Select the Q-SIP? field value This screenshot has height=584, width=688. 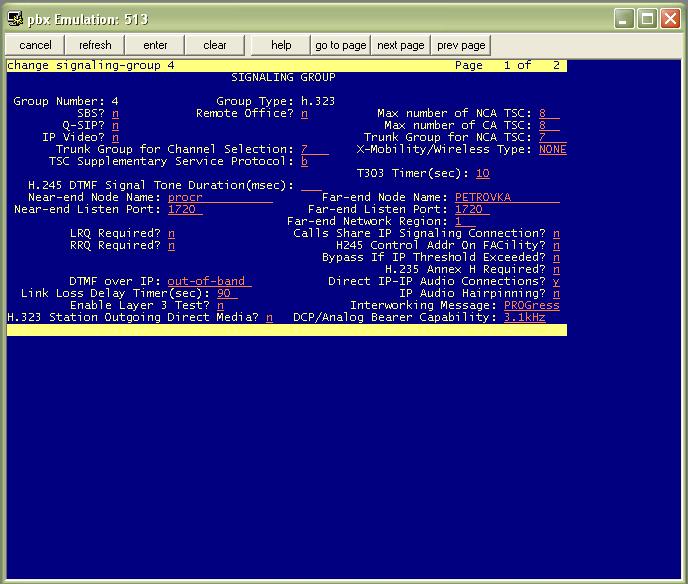115,125
